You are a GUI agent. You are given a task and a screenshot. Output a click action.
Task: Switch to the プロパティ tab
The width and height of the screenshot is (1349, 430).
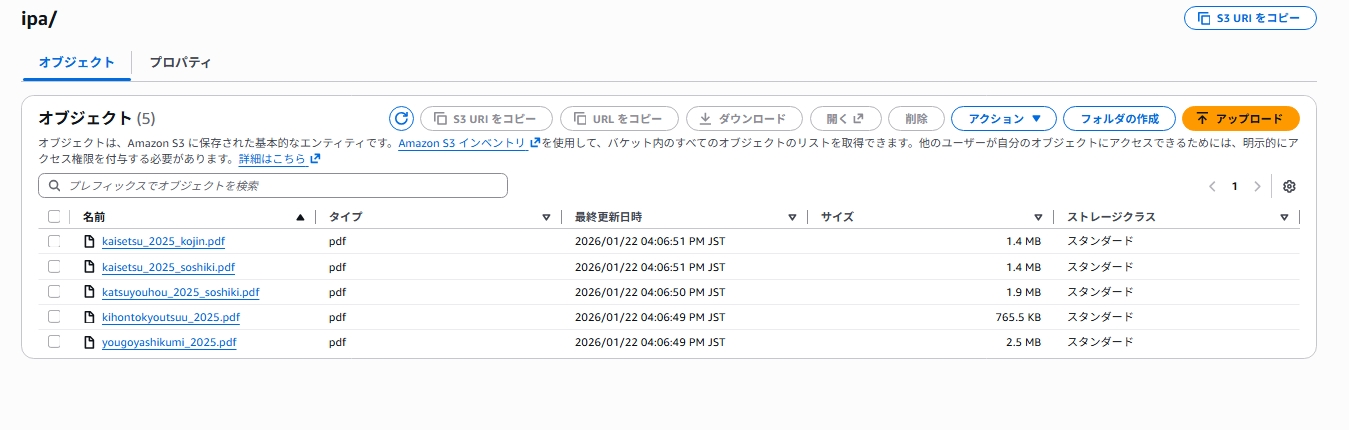180,62
